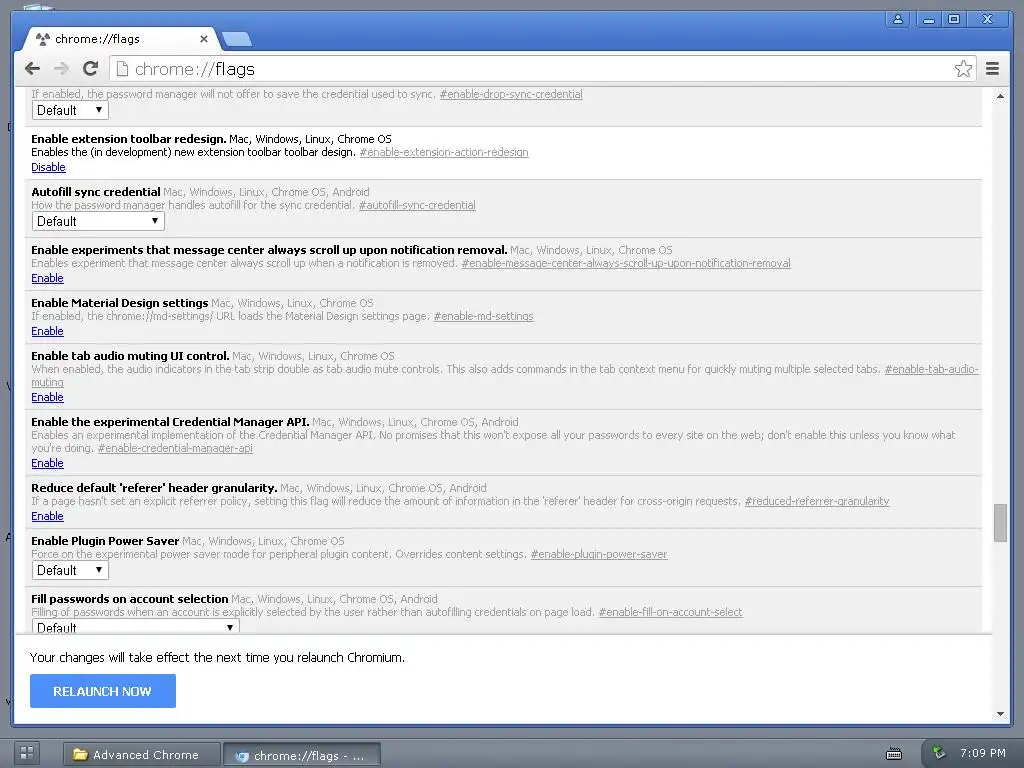Click the keyboard icon in system tray
Viewport: 1024px width, 768px height.
point(893,754)
